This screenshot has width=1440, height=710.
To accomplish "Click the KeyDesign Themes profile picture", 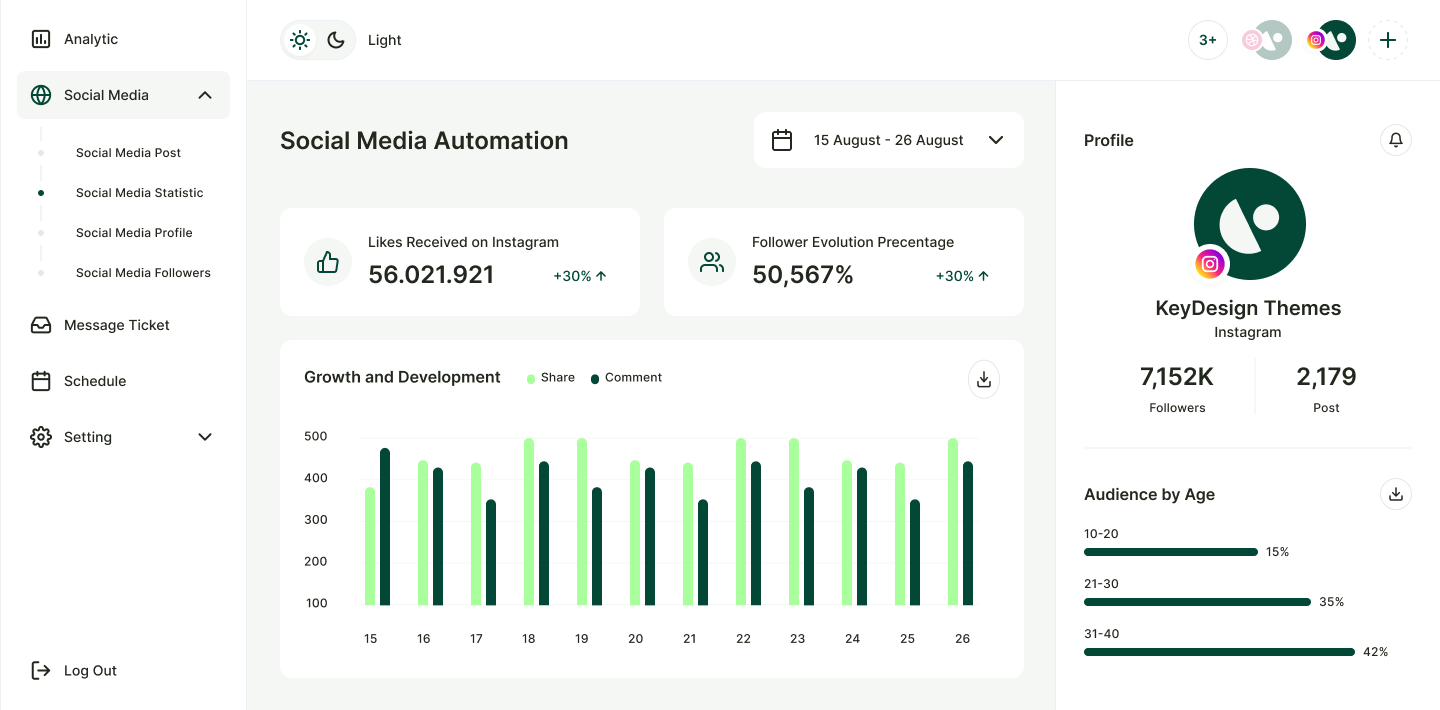I will 1249,224.
